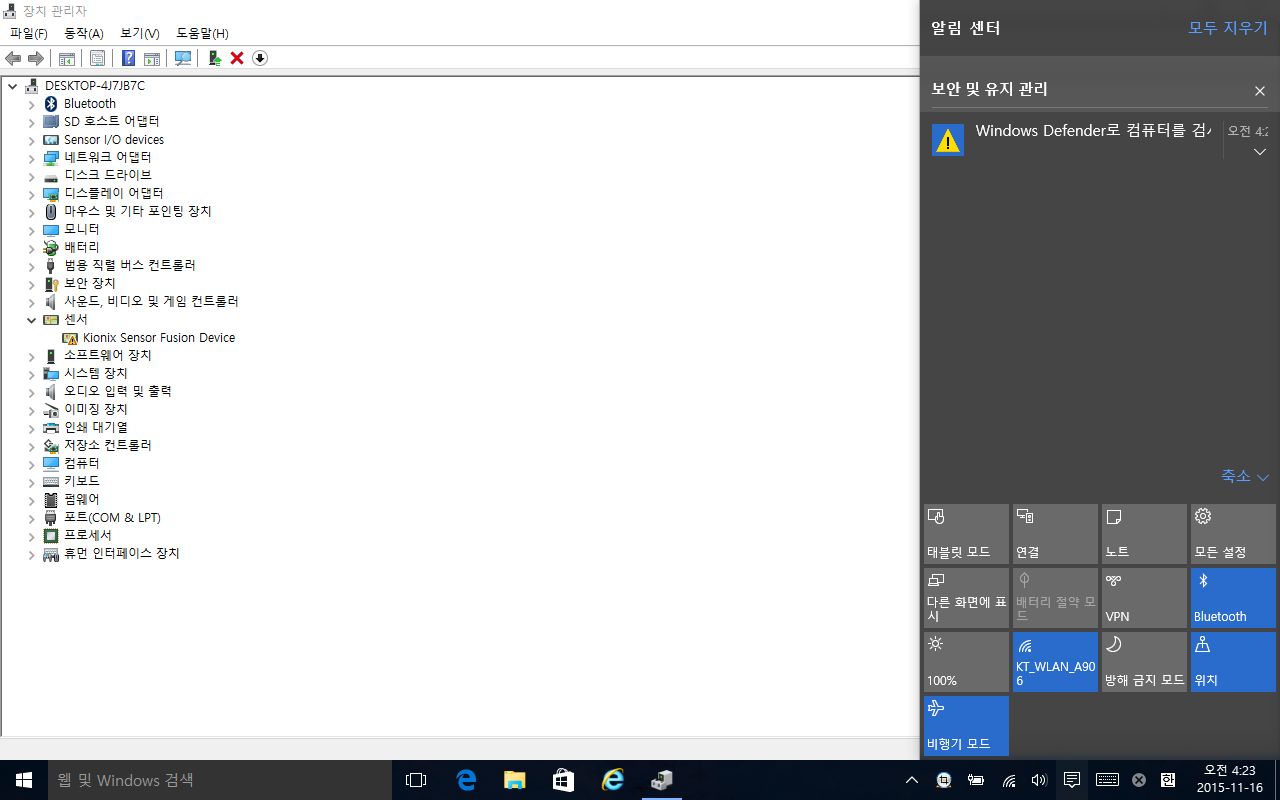
Task: Expand the 시스템 장치 node arrow
Action: pos(31,374)
